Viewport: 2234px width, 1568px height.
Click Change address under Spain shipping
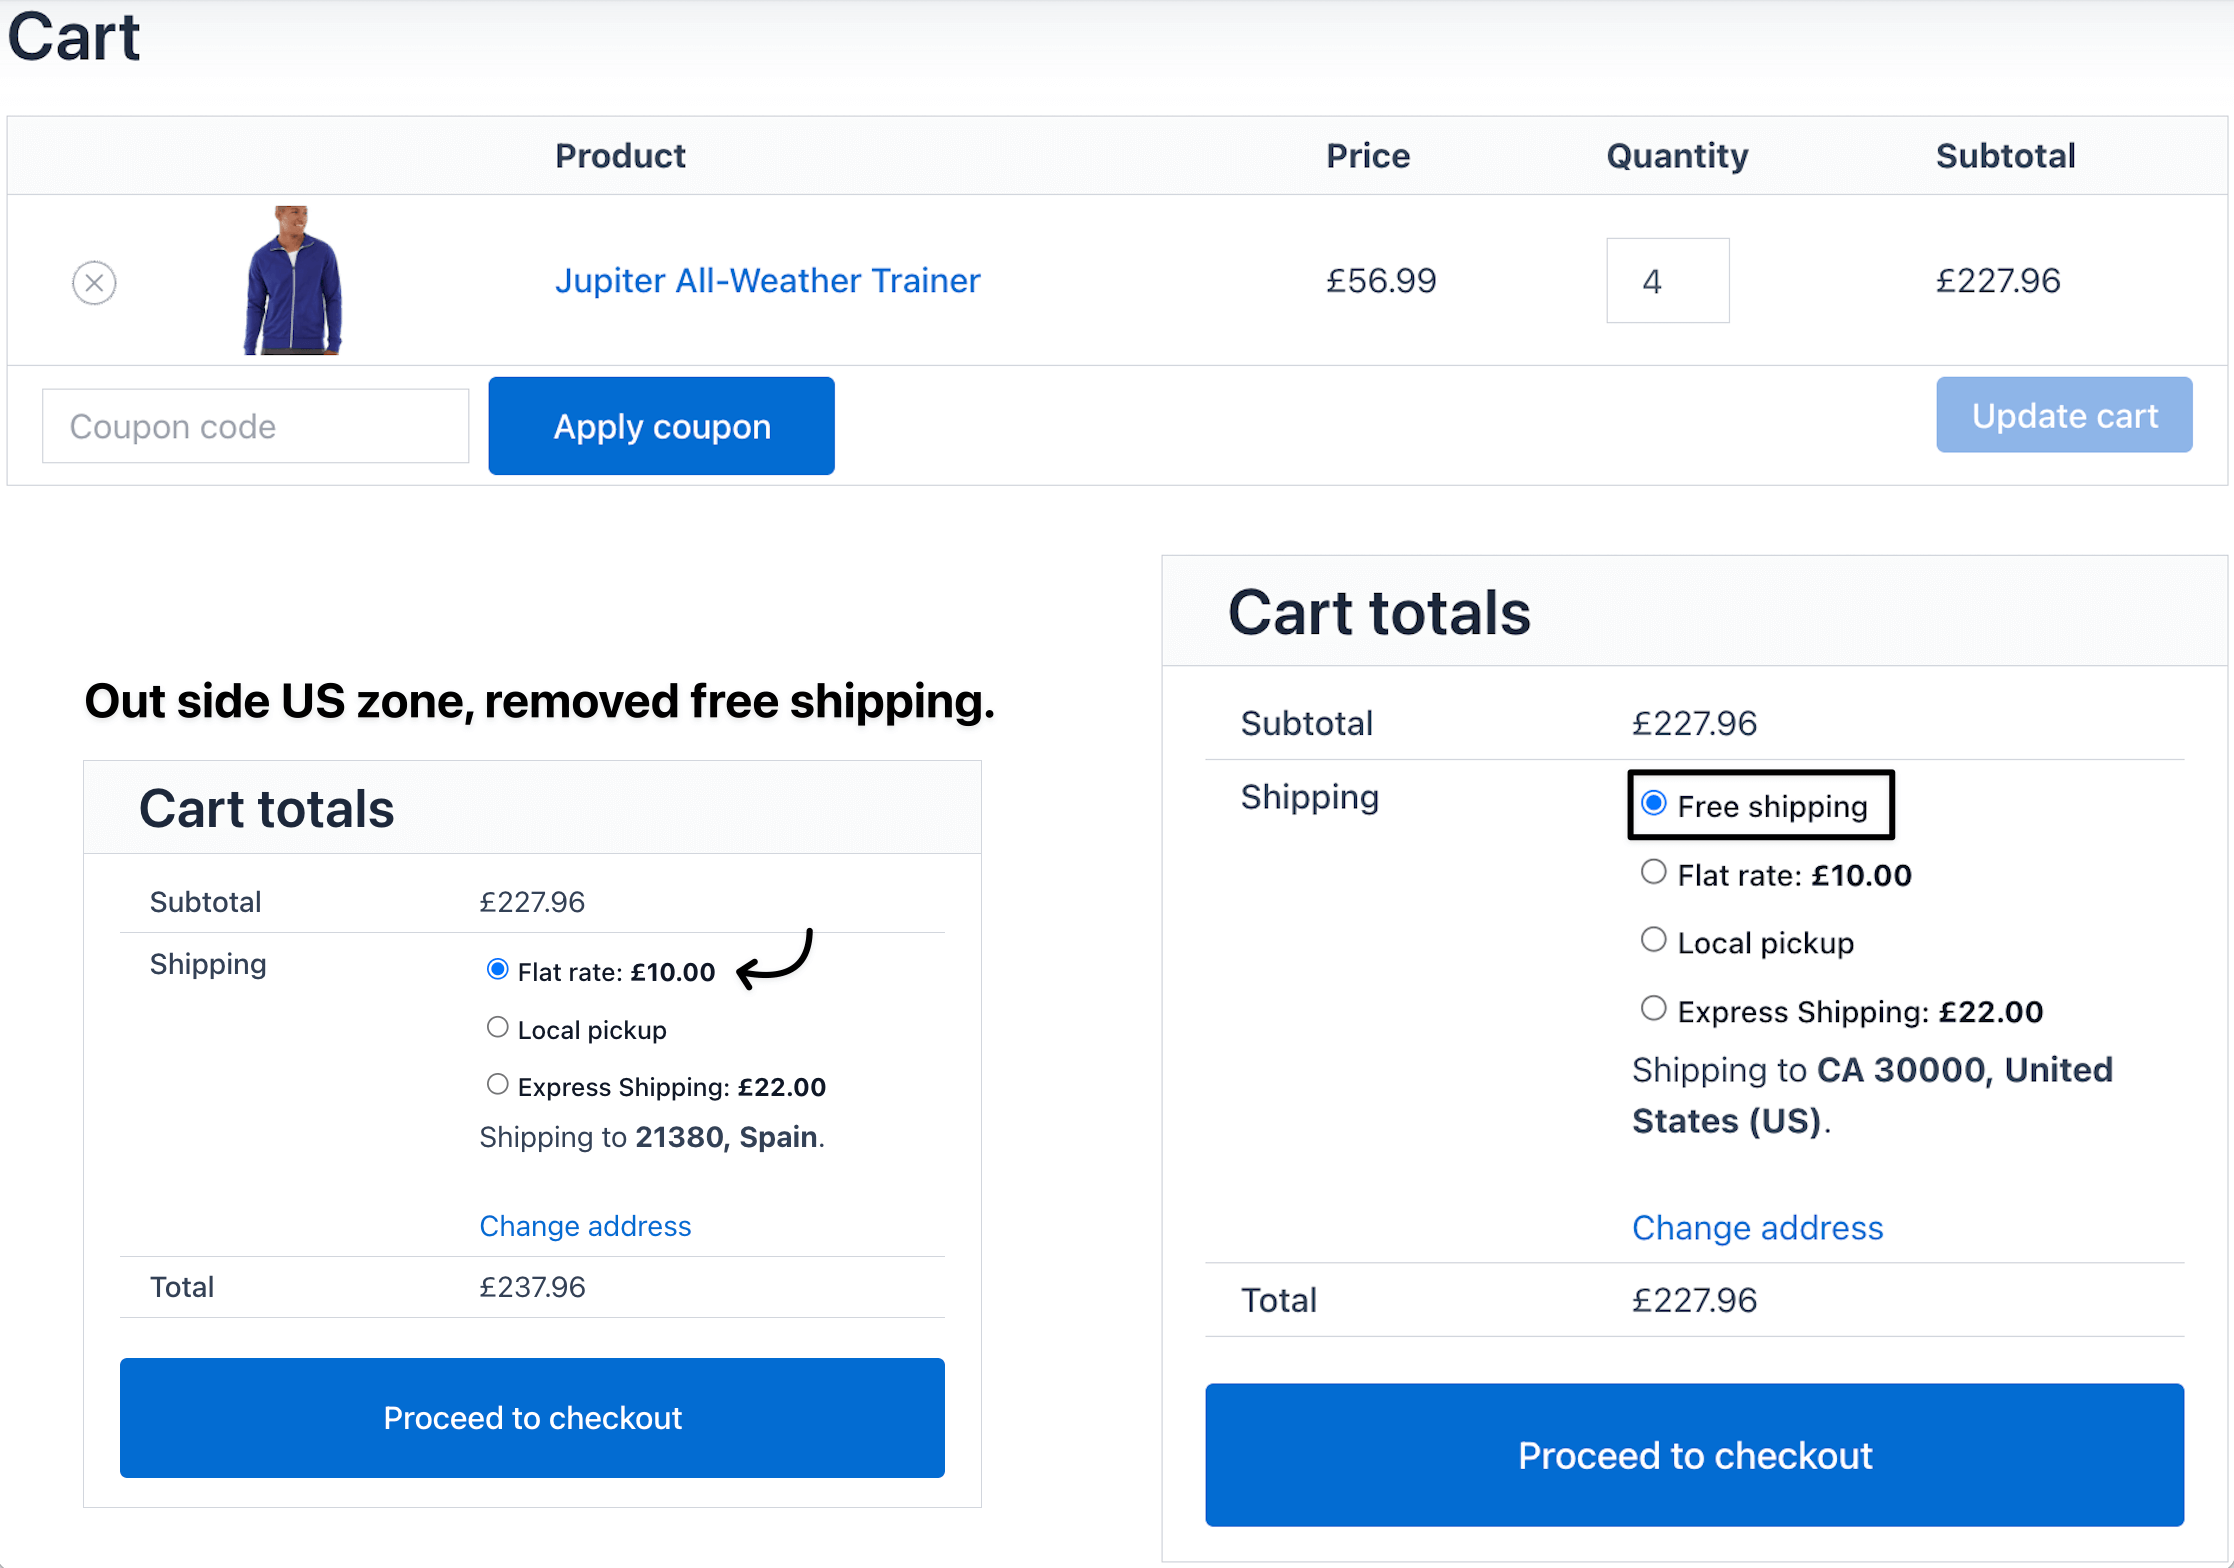(x=585, y=1226)
